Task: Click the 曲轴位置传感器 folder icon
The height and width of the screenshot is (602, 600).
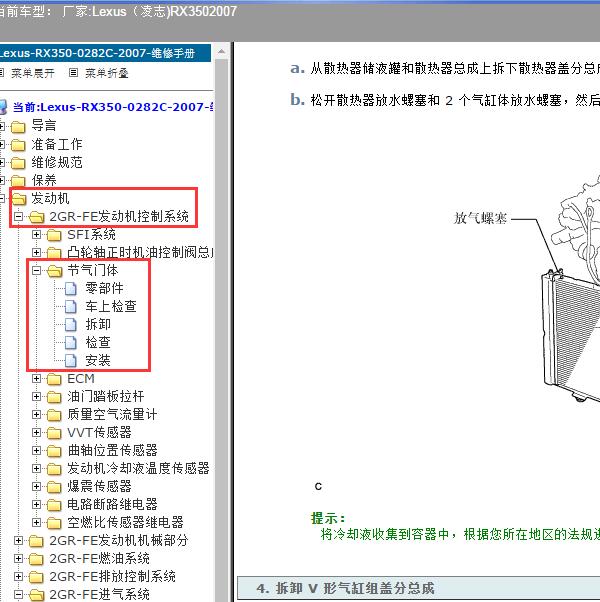Action: [54, 451]
